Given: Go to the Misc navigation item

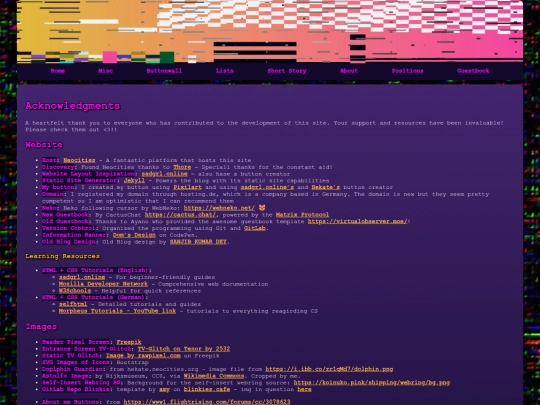Looking at the screenshot, I should [105, 71].
